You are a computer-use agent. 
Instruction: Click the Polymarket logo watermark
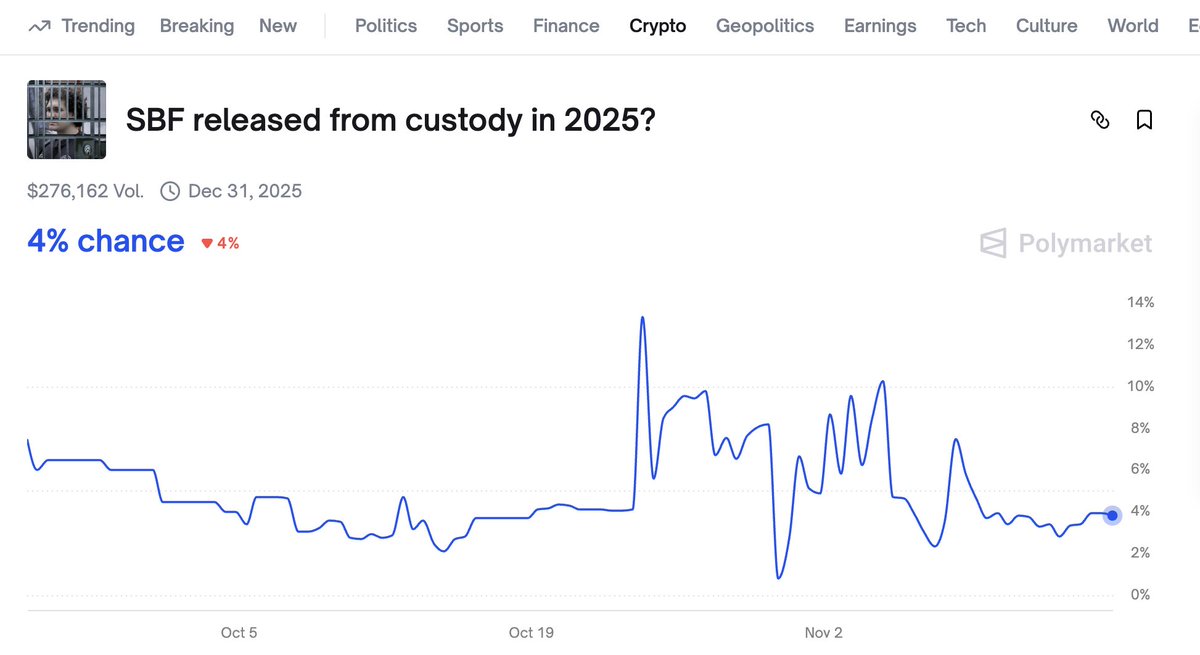pos(1066,243)
